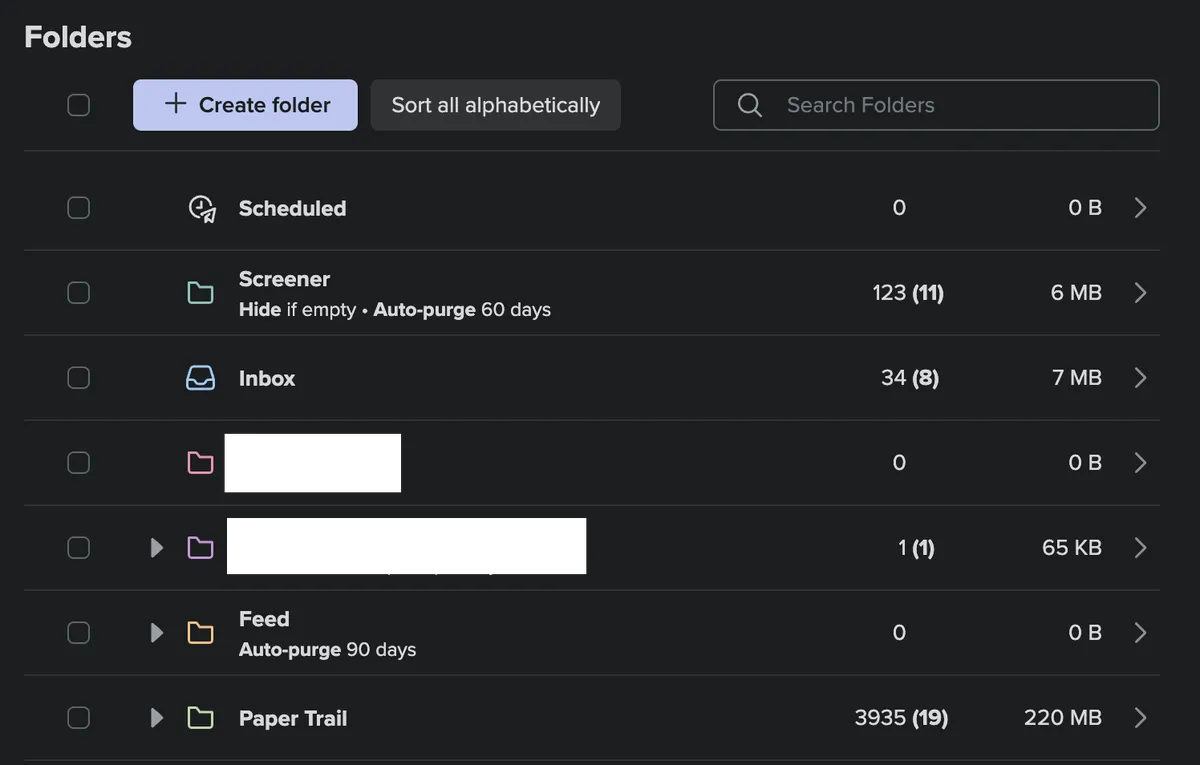Click the green Screener folder icon

200,292
